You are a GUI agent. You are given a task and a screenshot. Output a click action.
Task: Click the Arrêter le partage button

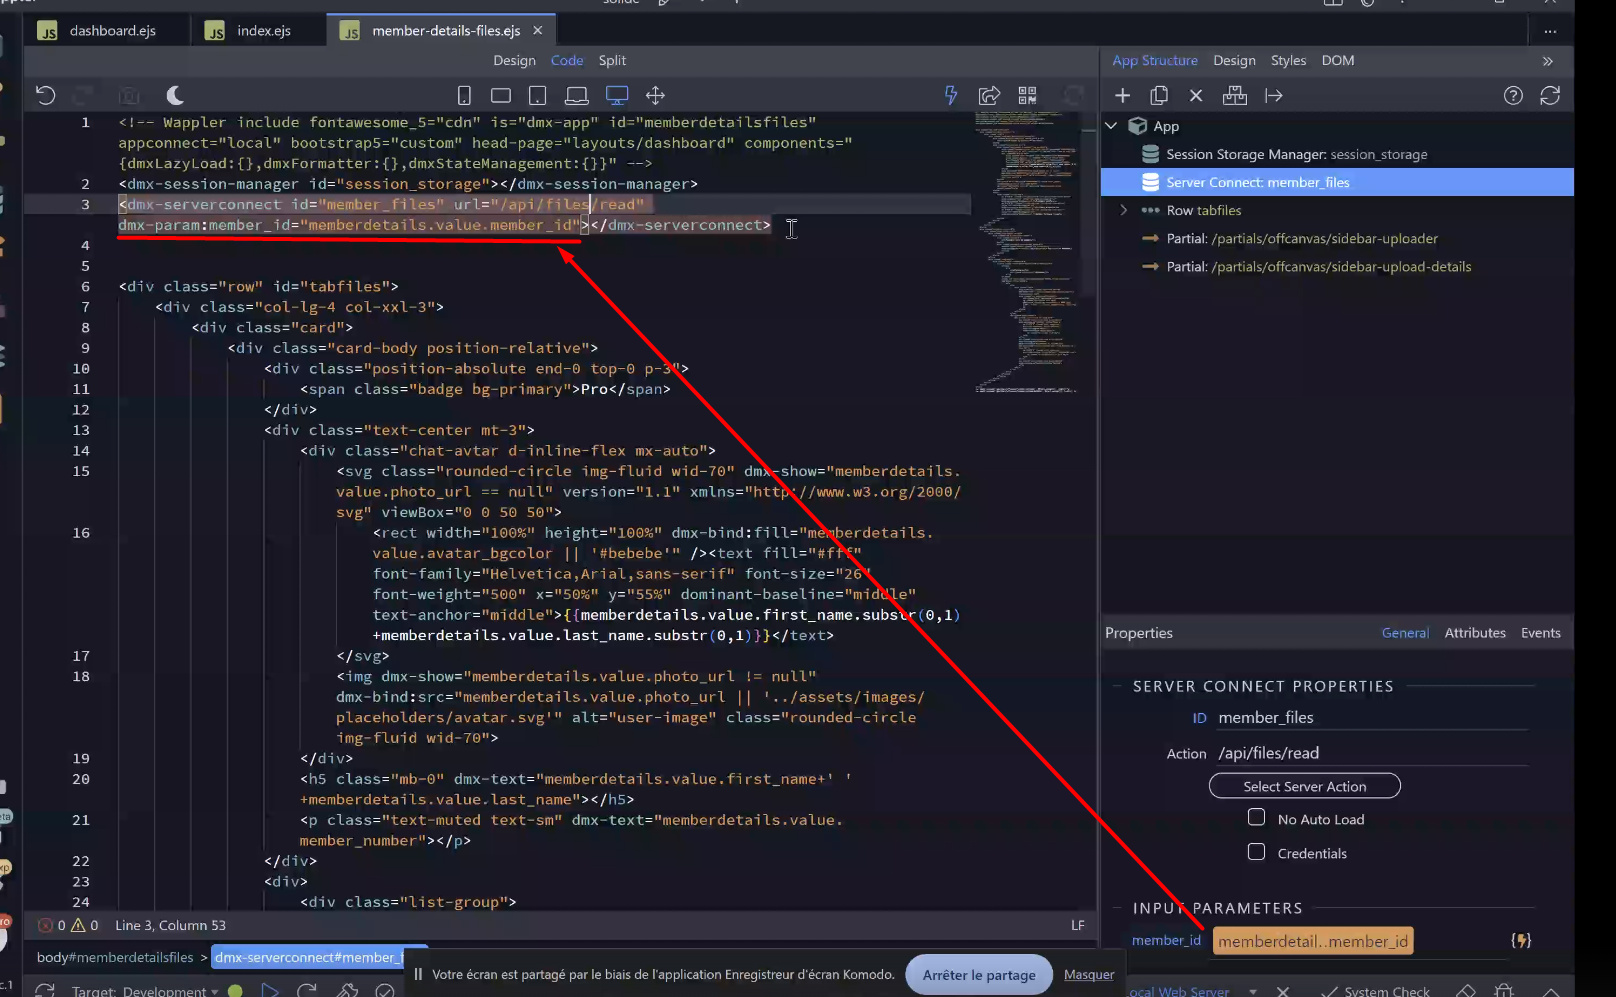point(978,975)
